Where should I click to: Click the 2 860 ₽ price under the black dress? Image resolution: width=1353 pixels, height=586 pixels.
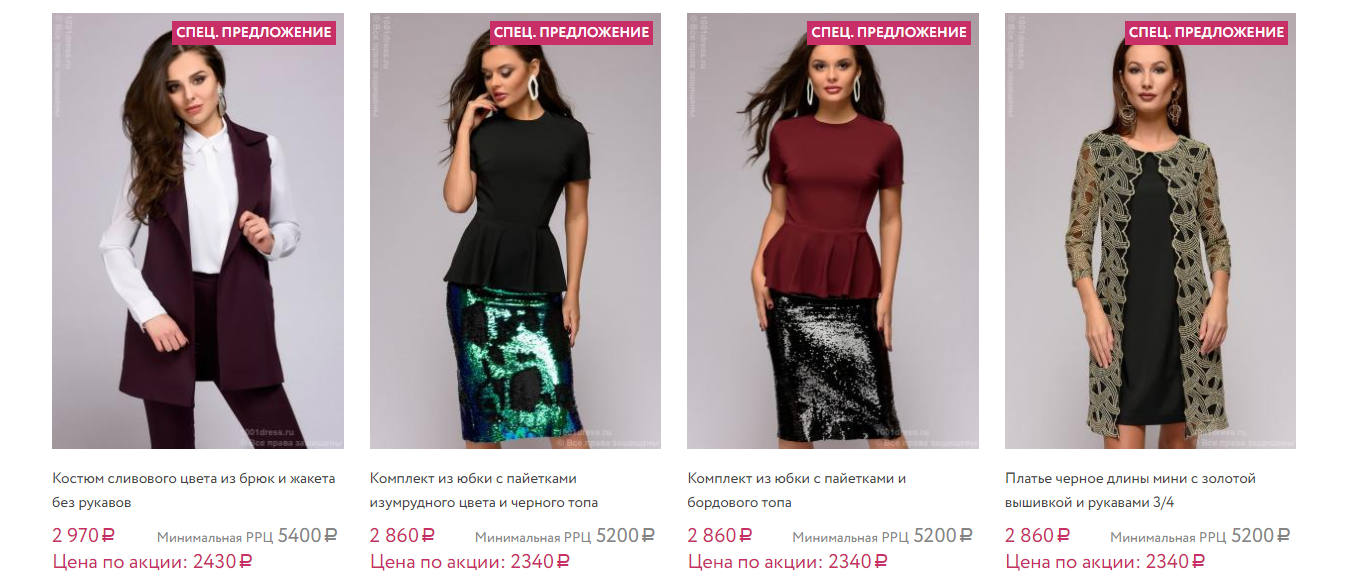tap(1037, 536)
